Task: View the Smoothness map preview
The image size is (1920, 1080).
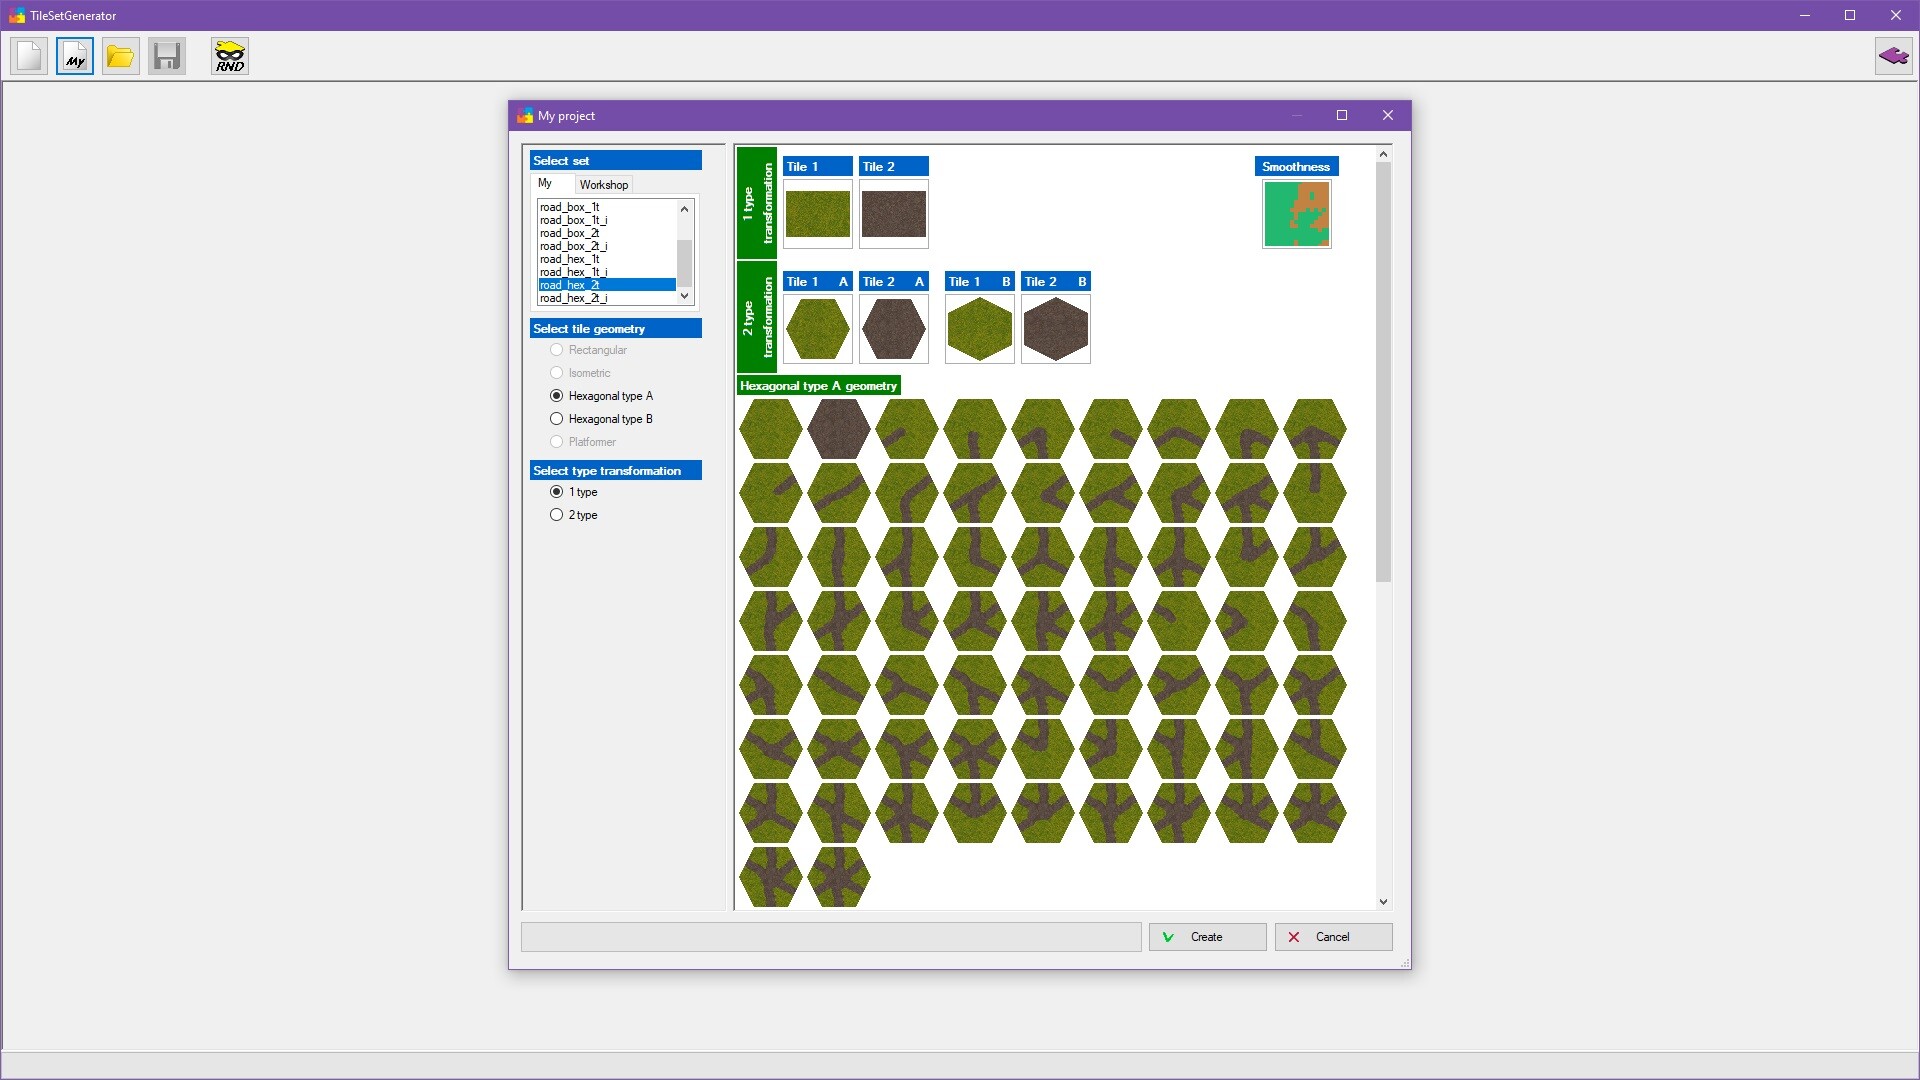Action: click(1296, 213)
